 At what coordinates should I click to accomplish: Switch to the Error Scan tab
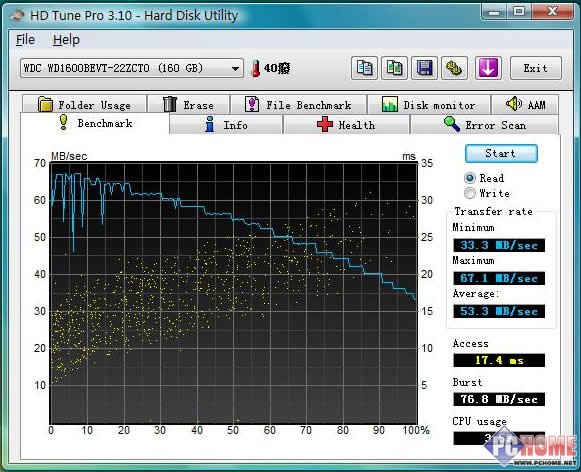click(x=484, y=125)
